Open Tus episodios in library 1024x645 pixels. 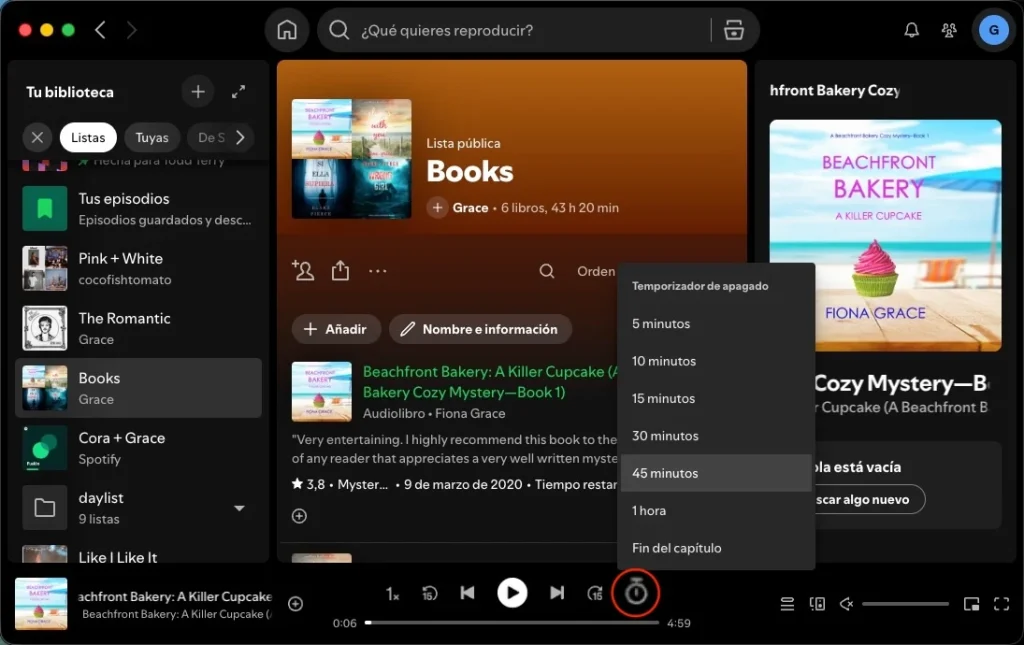pos(138,209)
